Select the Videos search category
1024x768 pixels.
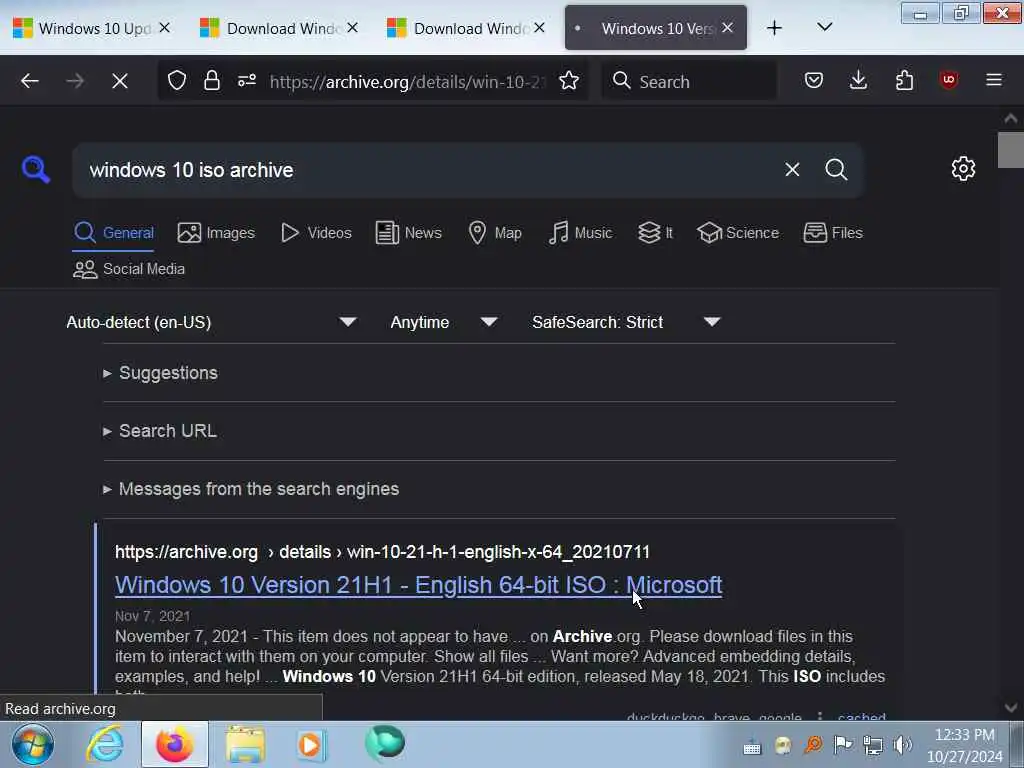coord(316,233)
